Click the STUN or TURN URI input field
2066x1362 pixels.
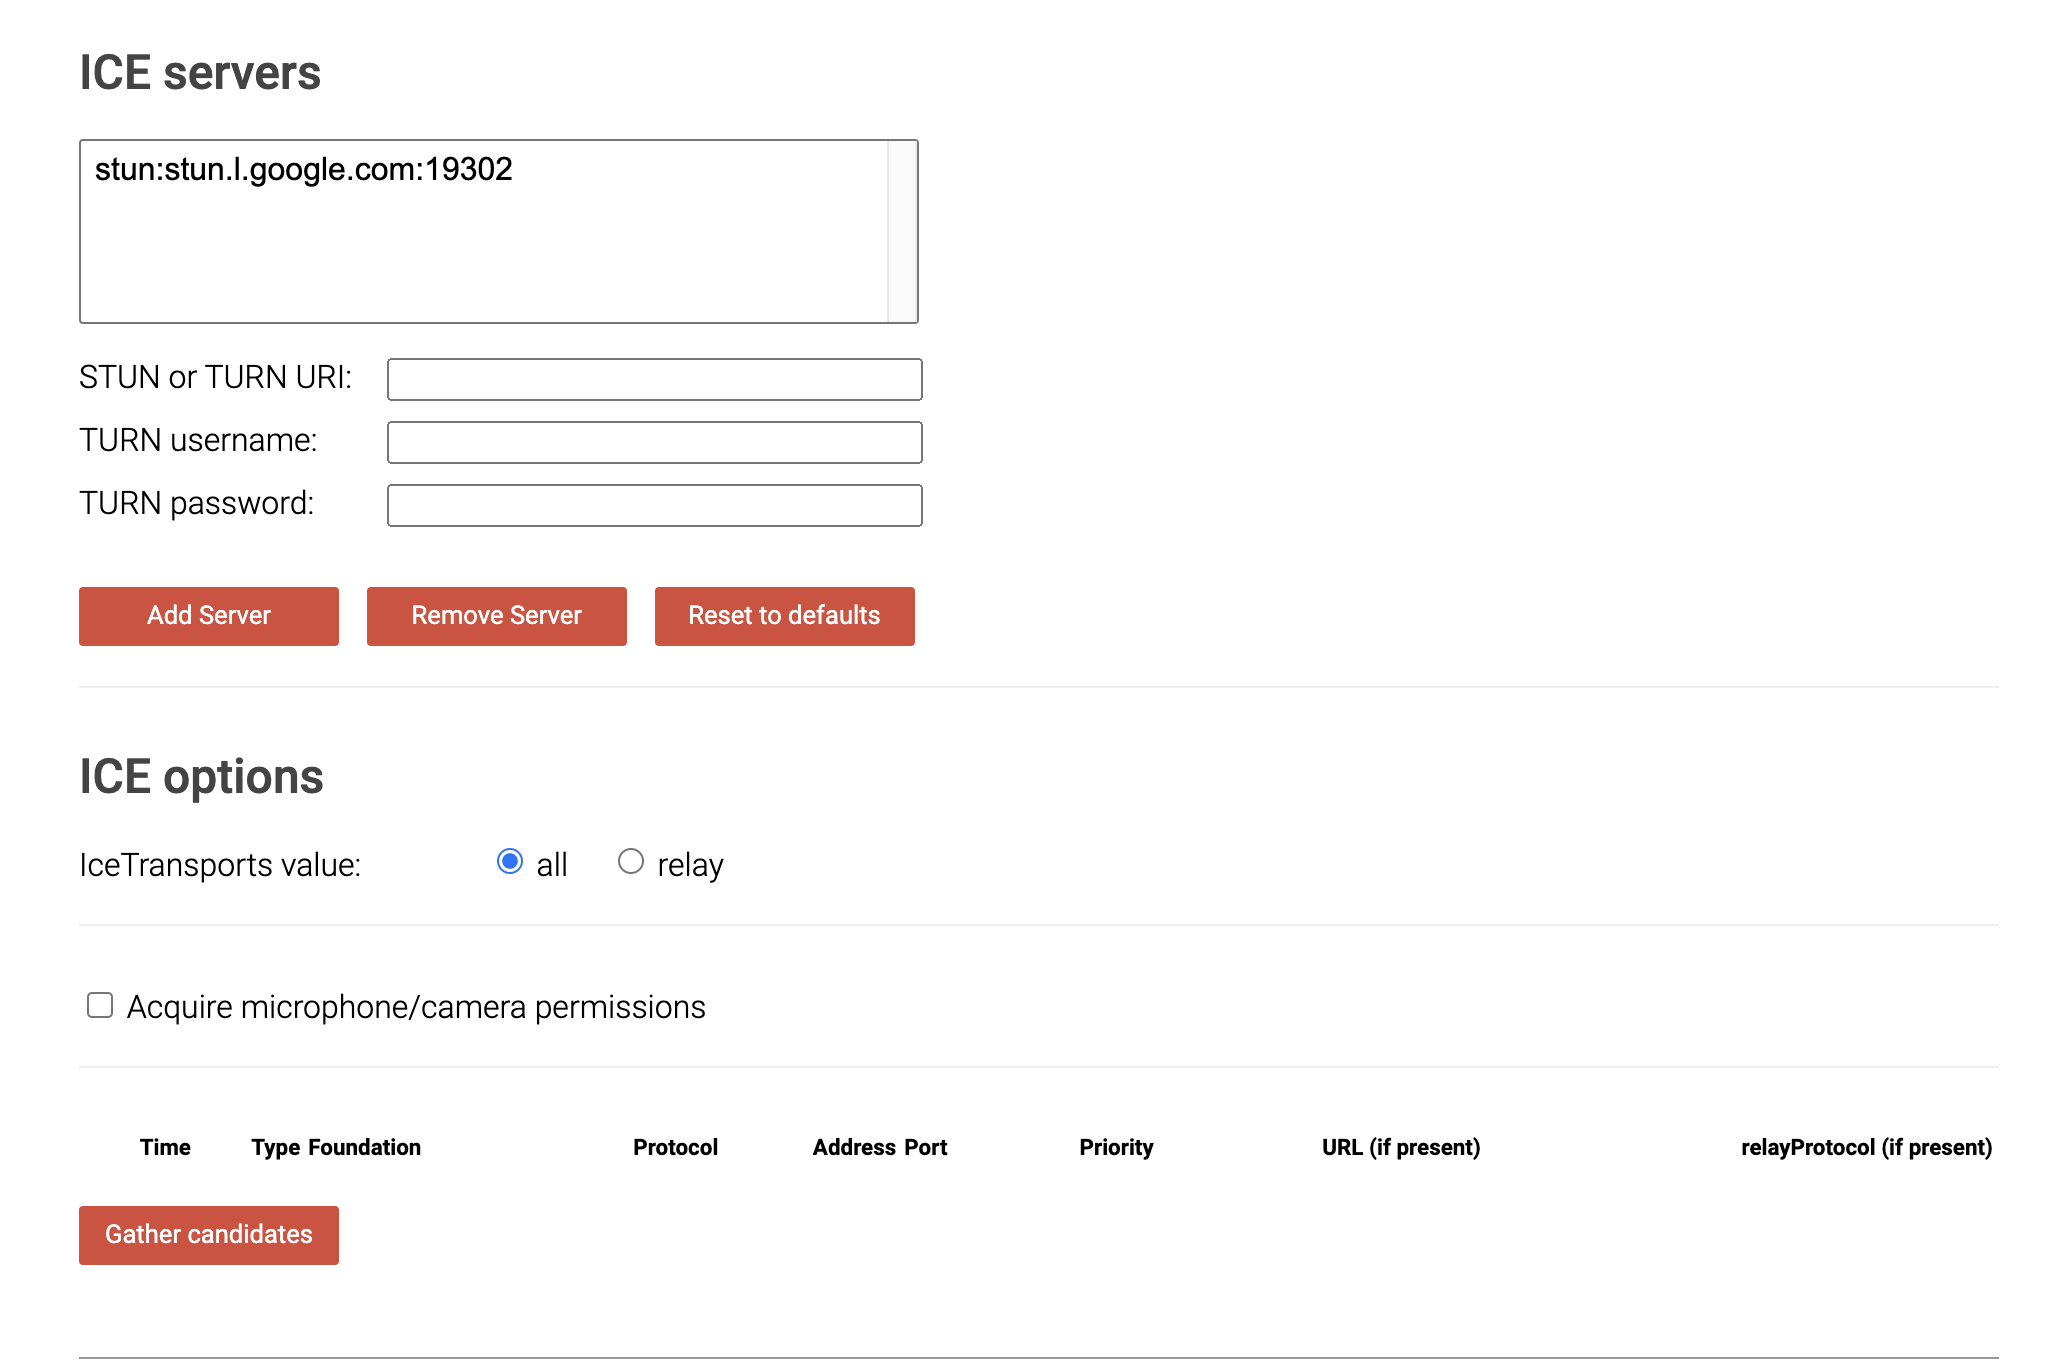pyautogui.click(x=655, y=375)
